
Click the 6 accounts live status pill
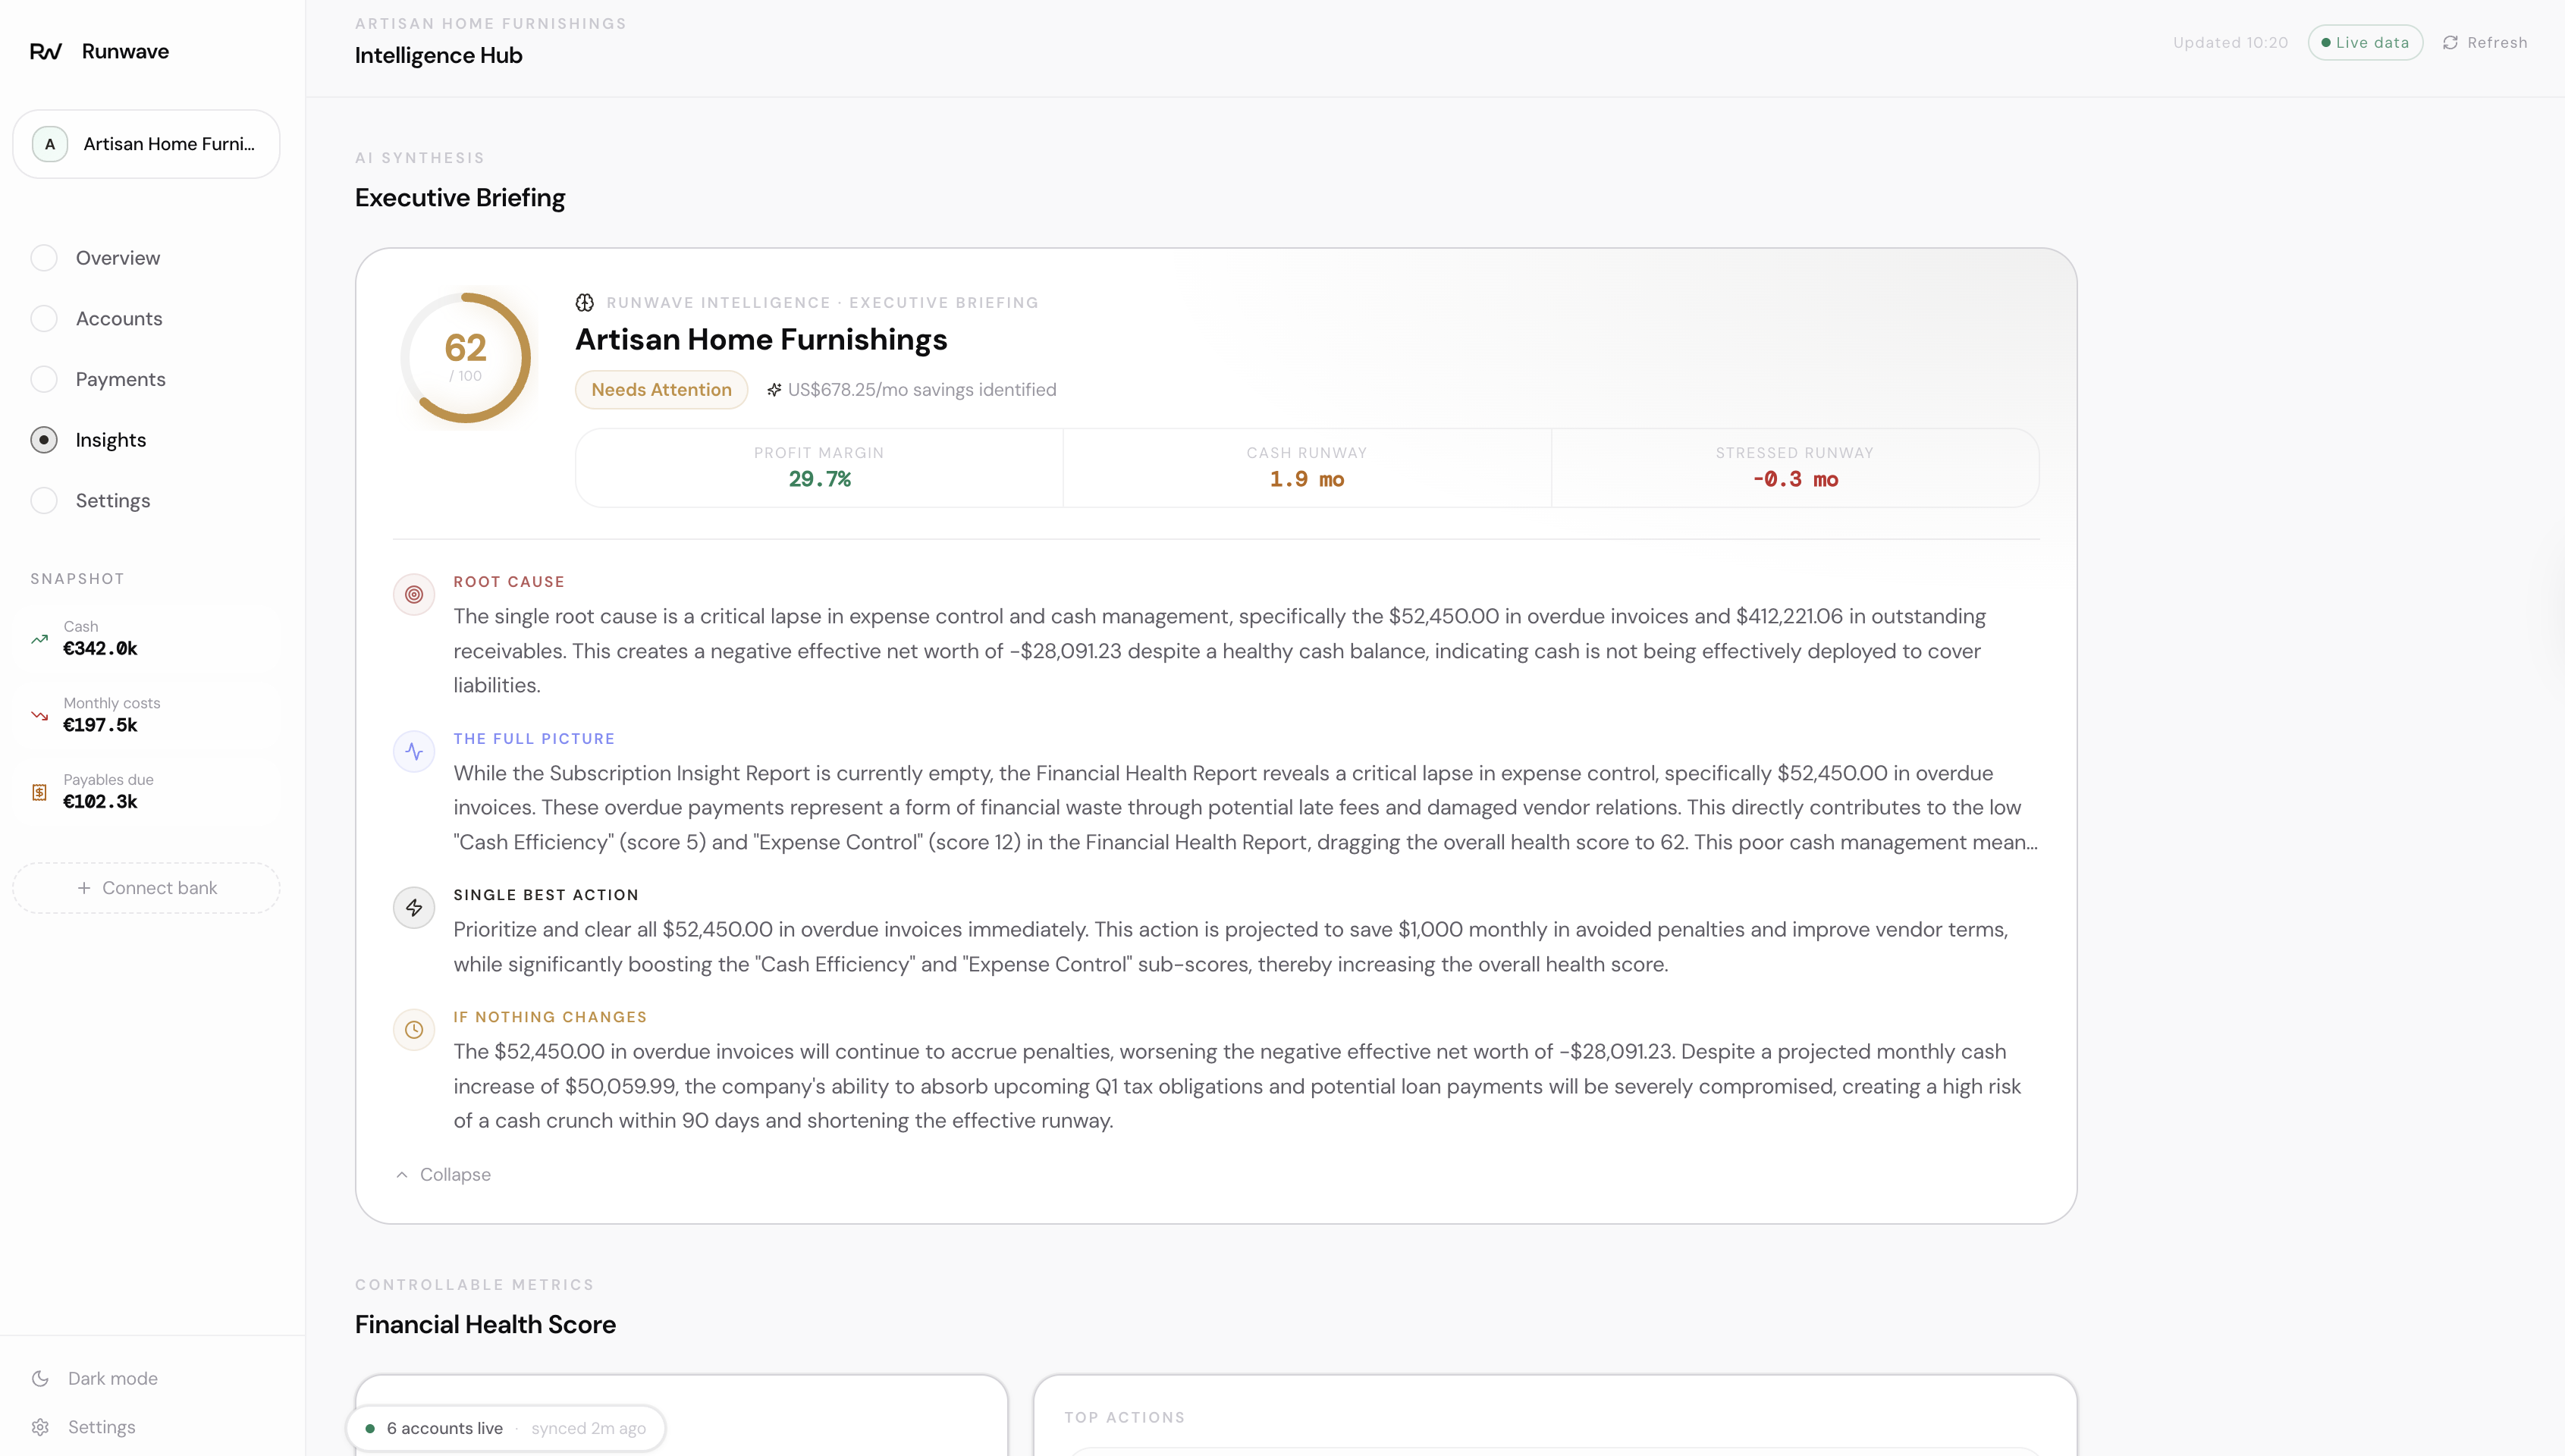click(506, 1428)
